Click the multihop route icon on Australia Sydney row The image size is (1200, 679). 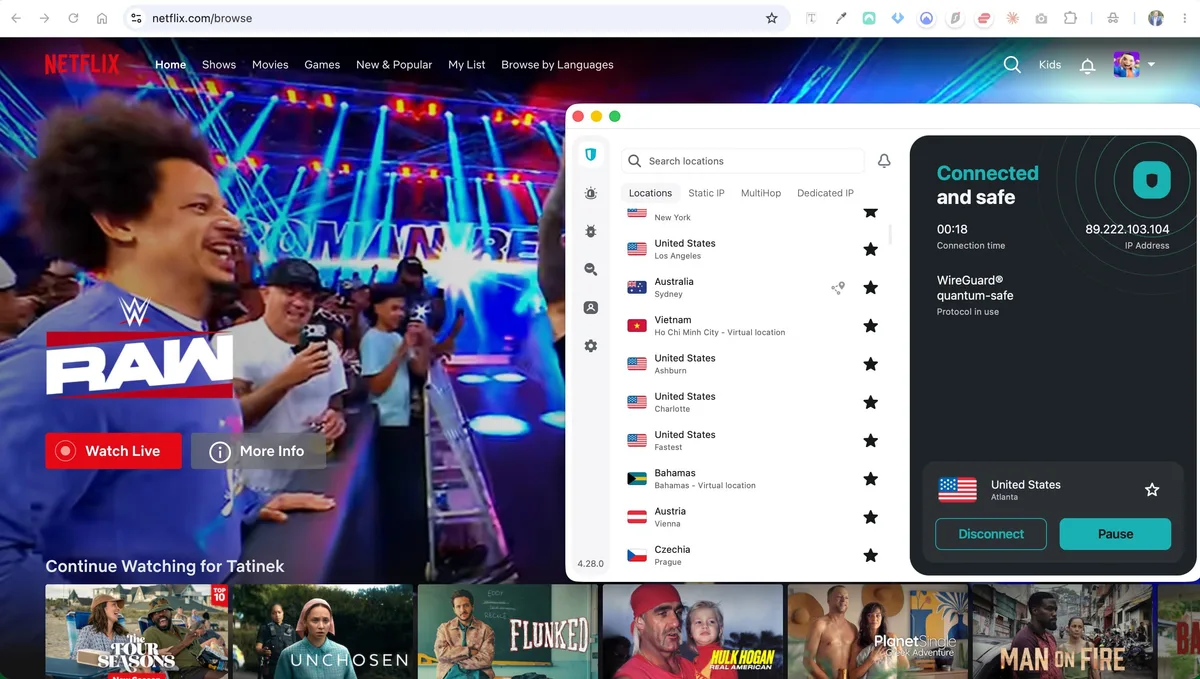point(838,288)
